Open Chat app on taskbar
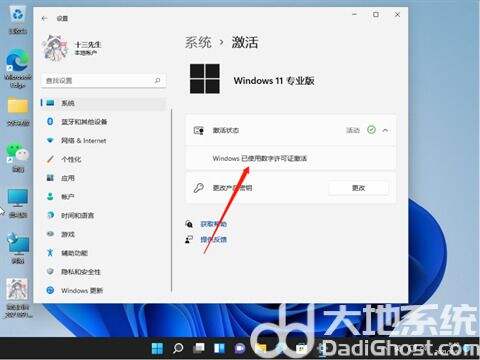Image resolution: width=480 pixels, height=360 pixels. 240,349
